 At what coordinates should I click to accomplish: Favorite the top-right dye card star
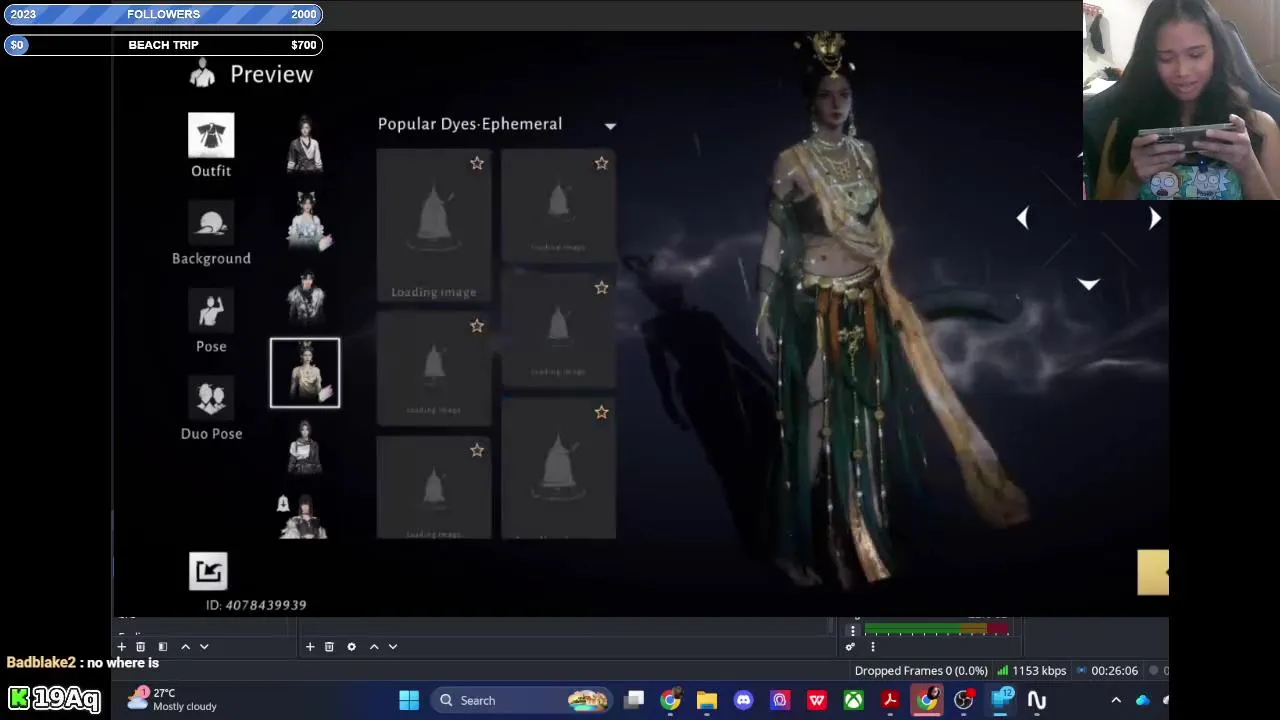coord(601,163)
